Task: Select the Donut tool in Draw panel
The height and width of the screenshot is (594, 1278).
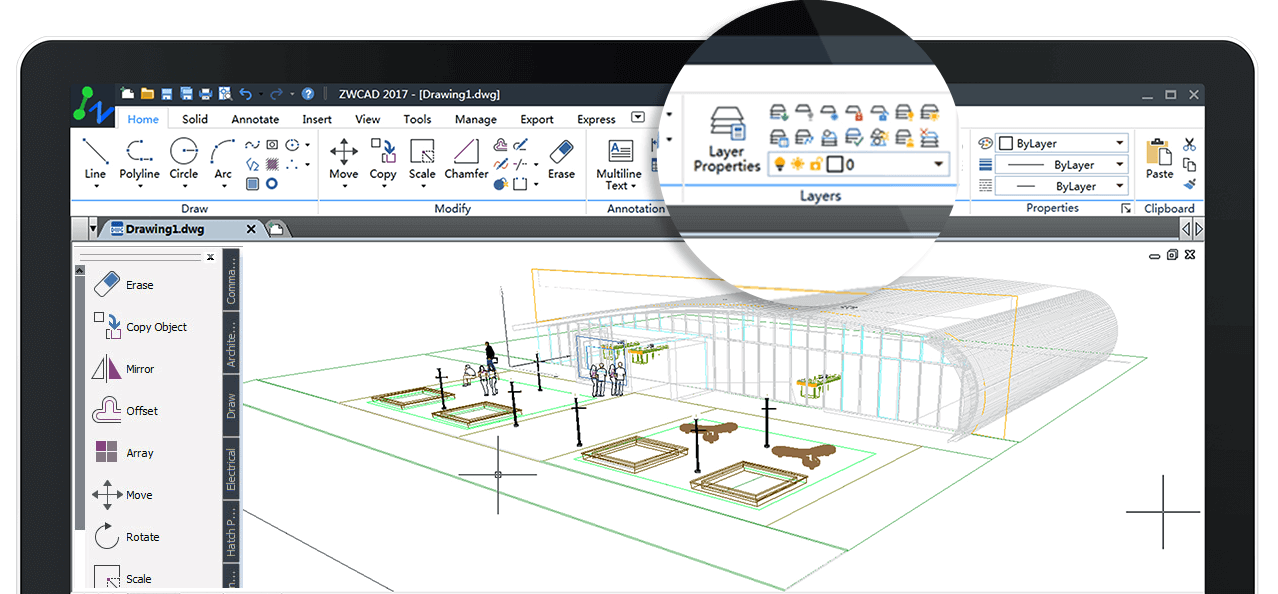Action: coord(271,184)
